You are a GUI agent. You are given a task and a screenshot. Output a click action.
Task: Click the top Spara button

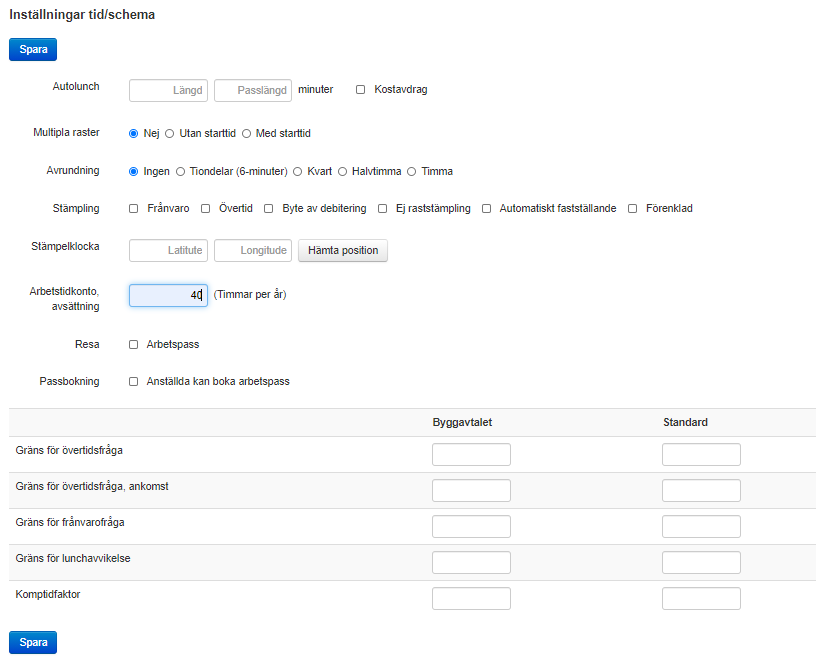pos(33,49)
